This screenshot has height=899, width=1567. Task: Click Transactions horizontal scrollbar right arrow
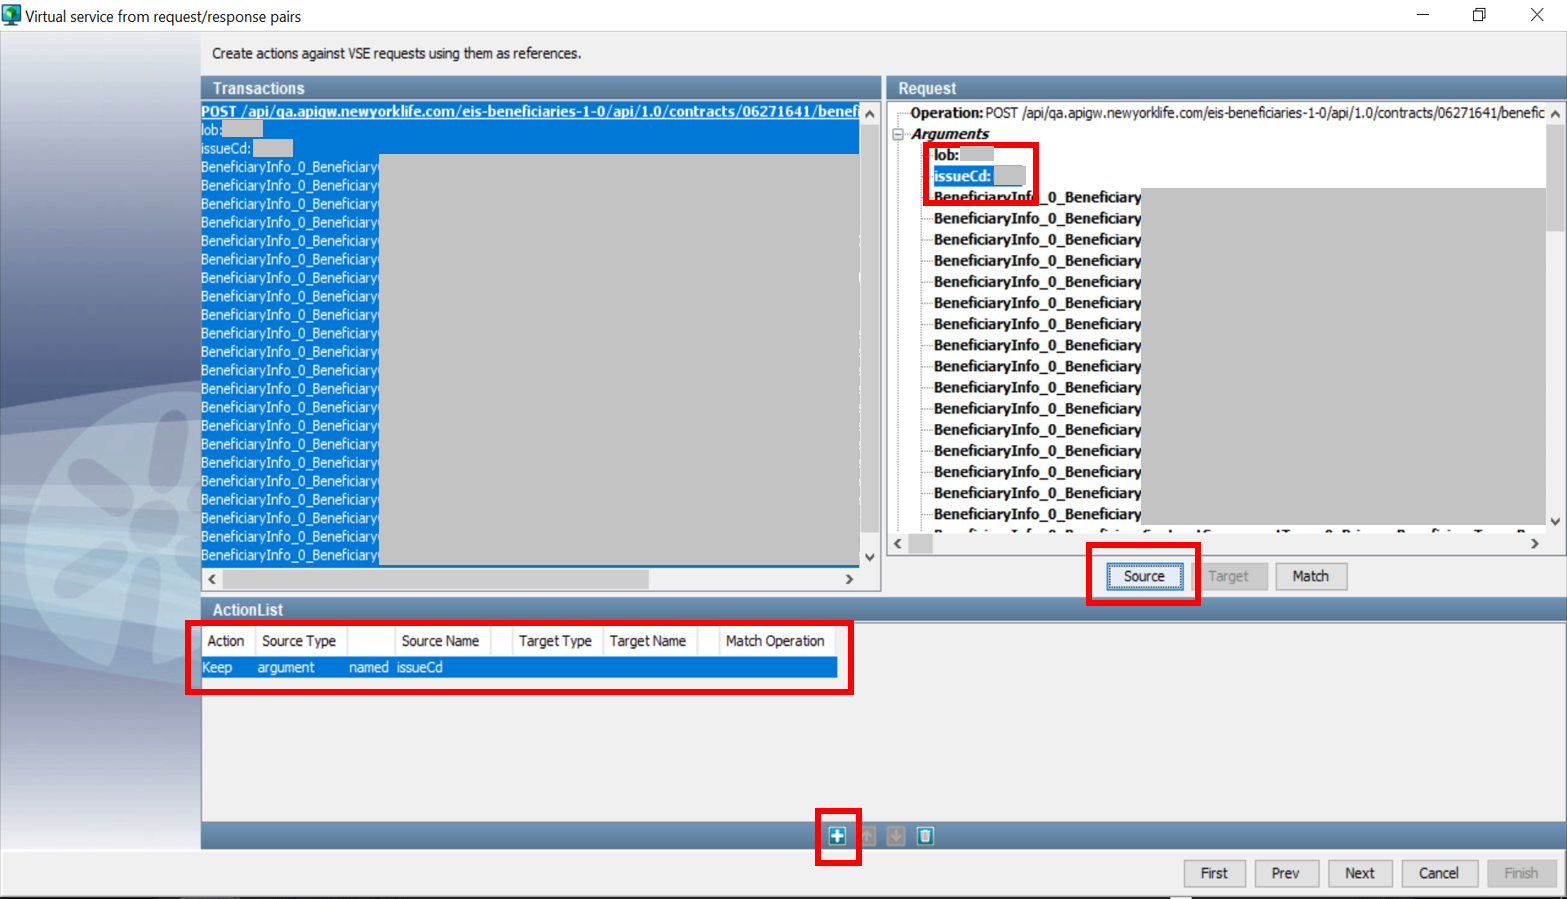tap(849, 579)
